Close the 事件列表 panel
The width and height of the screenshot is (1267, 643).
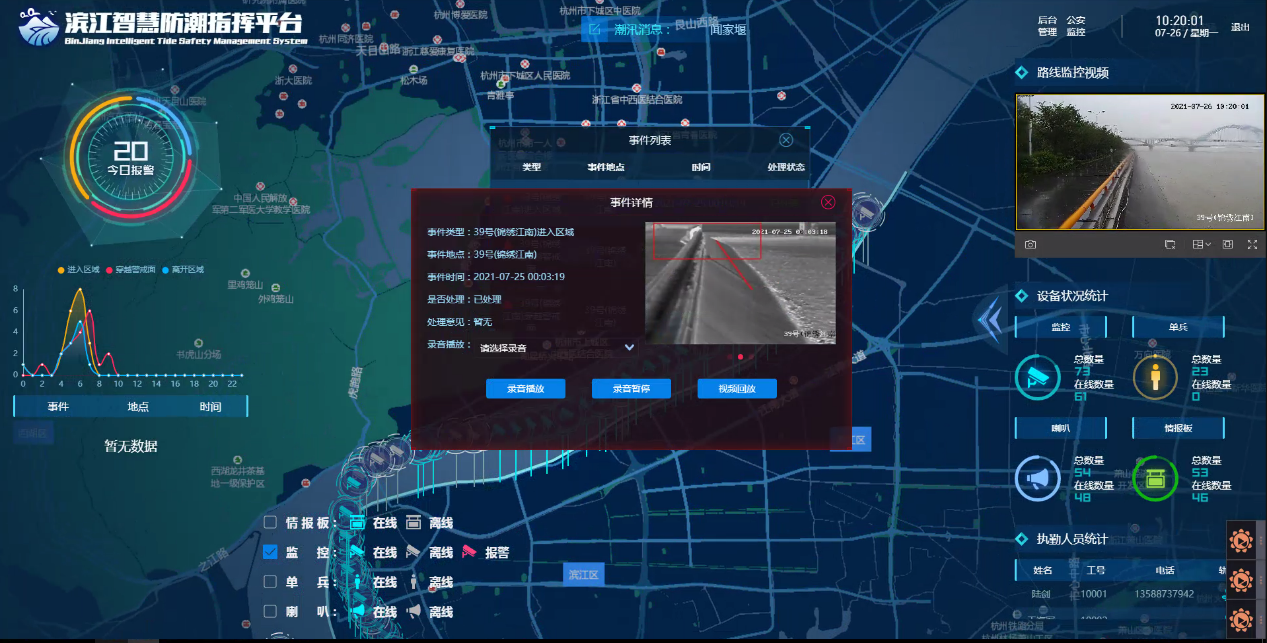(x=786, y=140)
